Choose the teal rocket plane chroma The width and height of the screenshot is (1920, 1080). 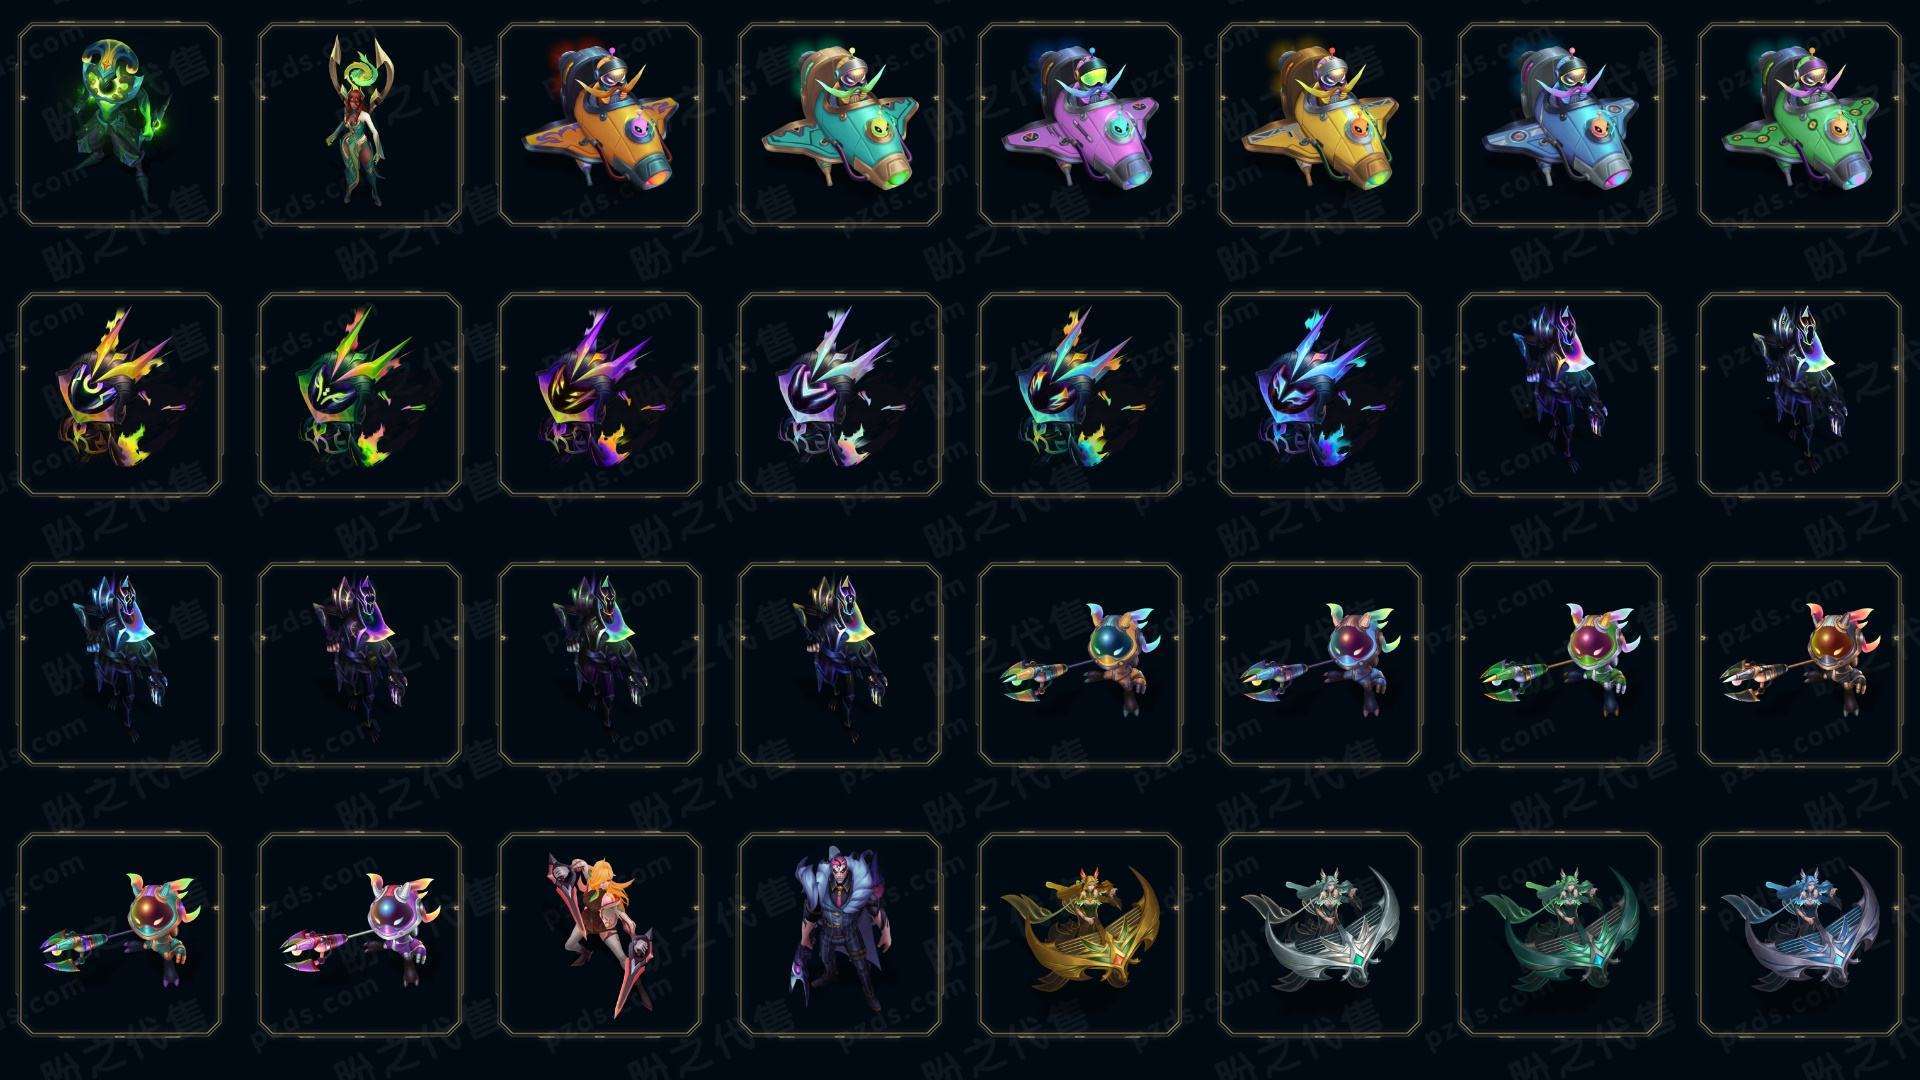pyautogui.click(x=840, y=124)
